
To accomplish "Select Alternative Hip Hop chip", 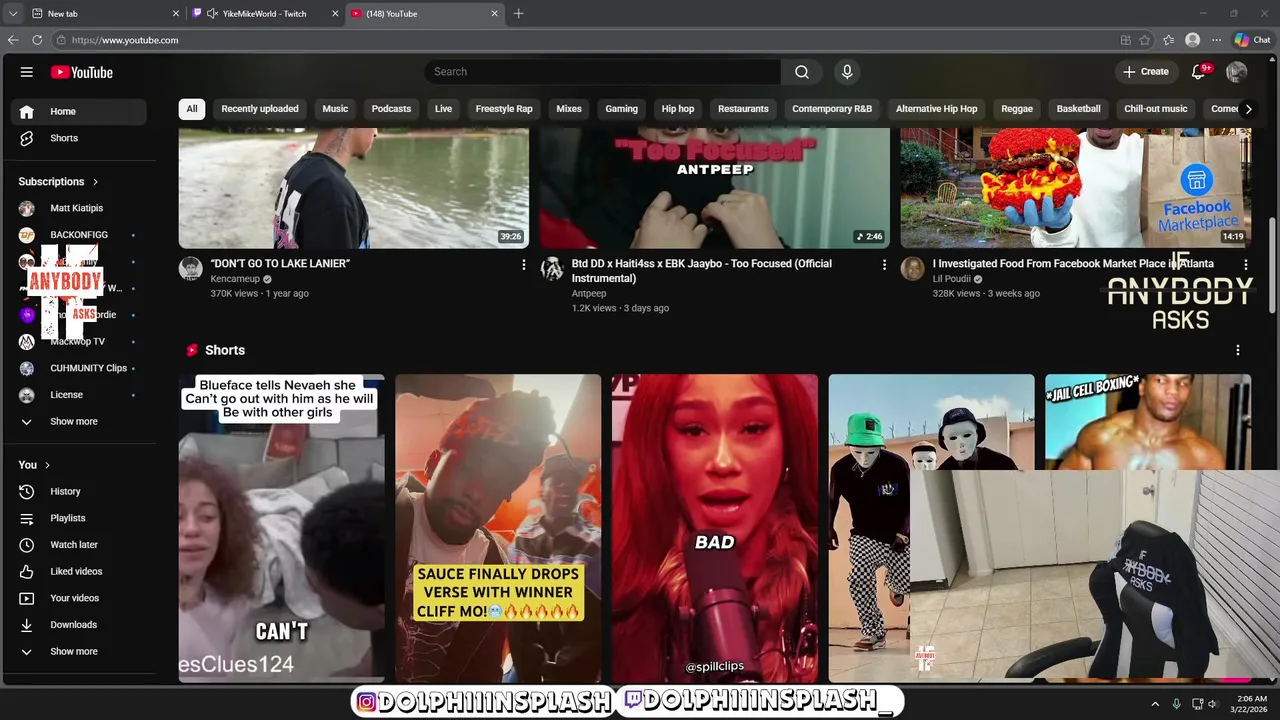I will click(937, 109).
